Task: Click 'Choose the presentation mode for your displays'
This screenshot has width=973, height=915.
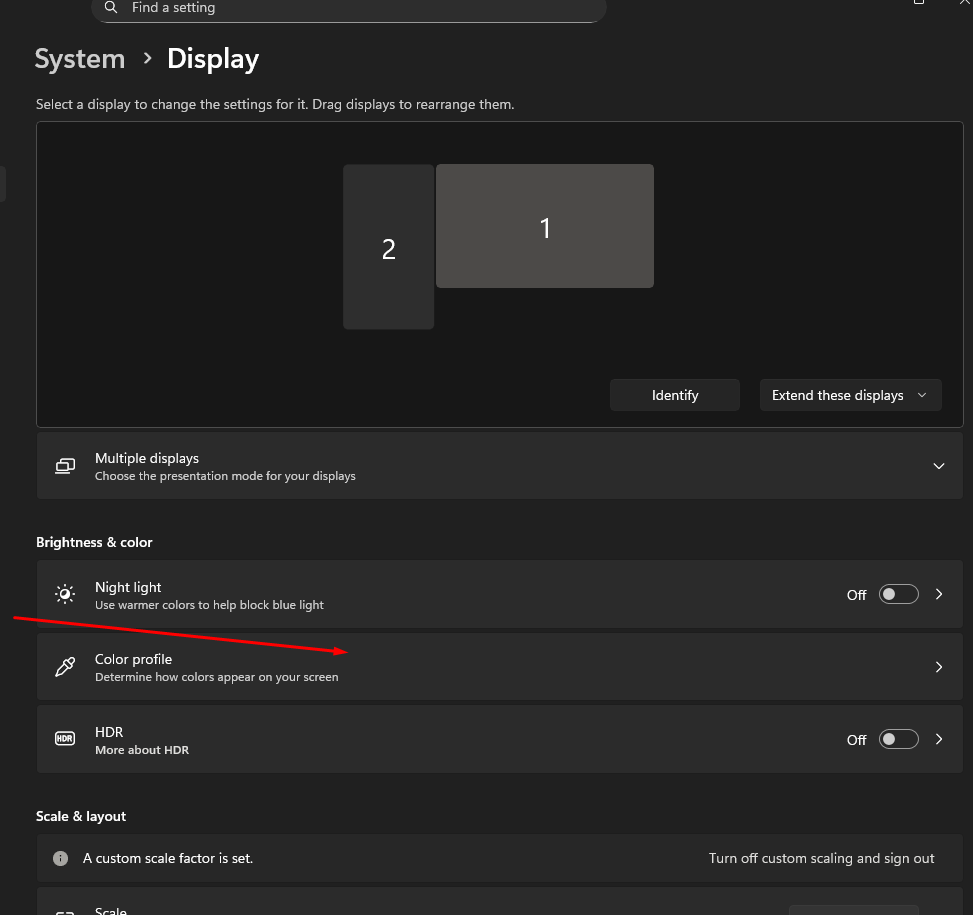Action: (225, 476)
